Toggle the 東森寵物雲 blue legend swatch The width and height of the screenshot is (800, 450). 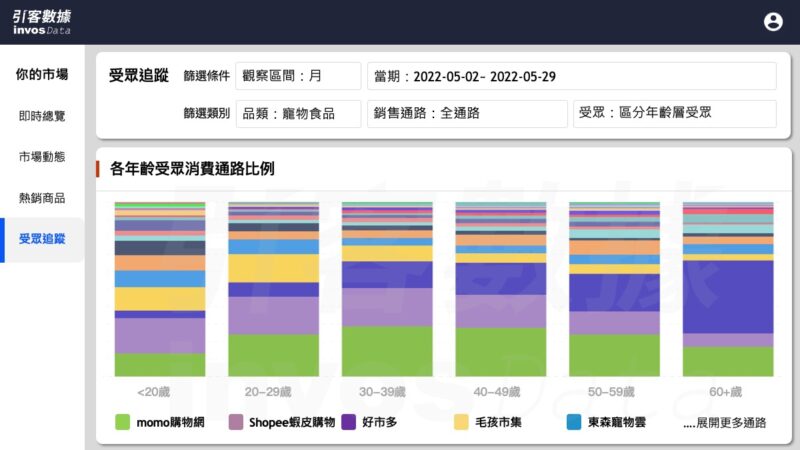tap(574, 422)
